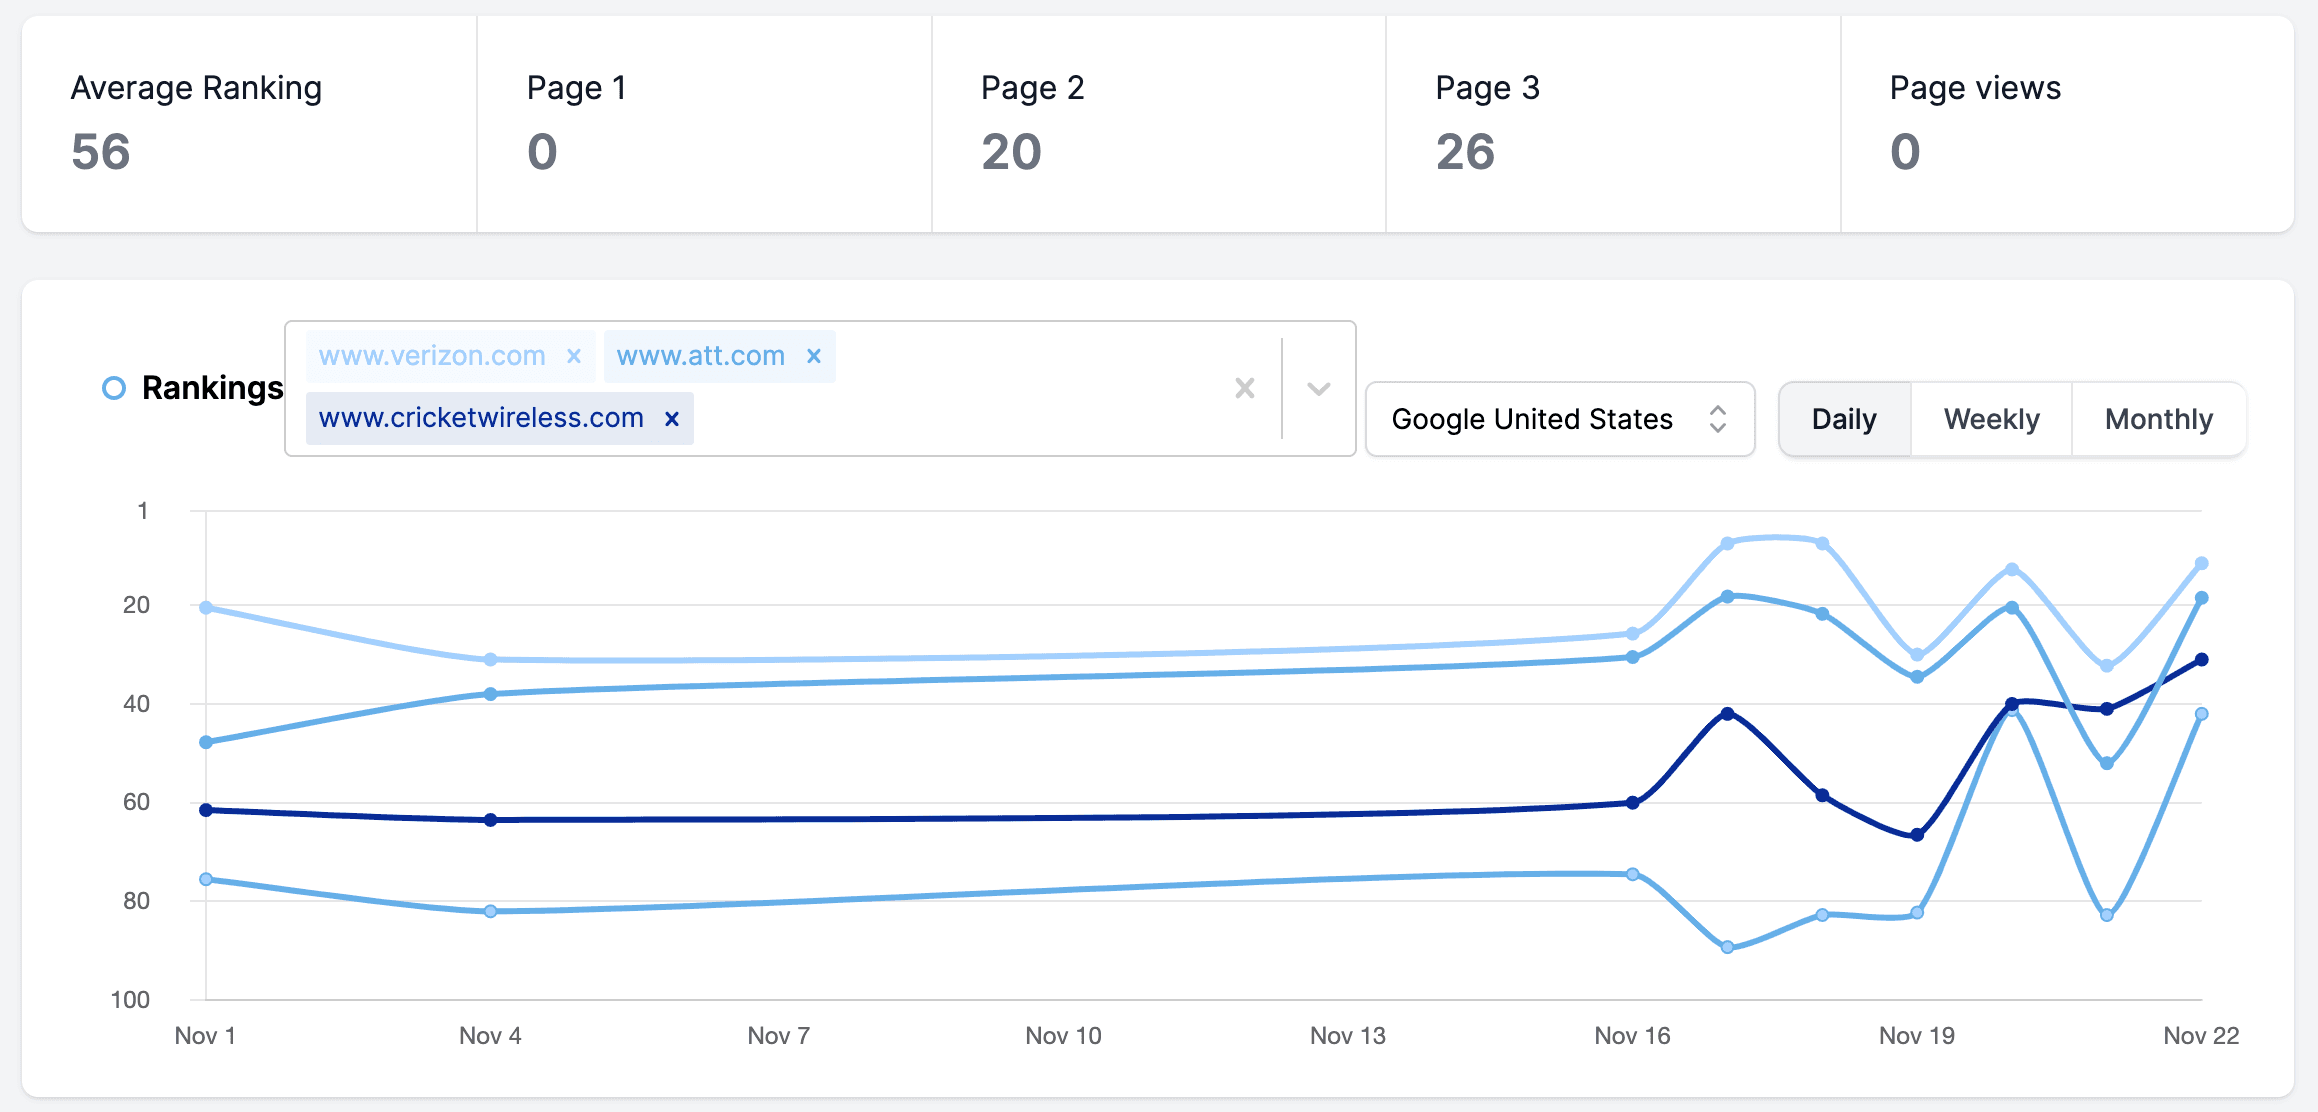The width and height of the screenshot is (2318, 1112).
Task: Switch to Daily view
Action: click(x=1843, y=419)
